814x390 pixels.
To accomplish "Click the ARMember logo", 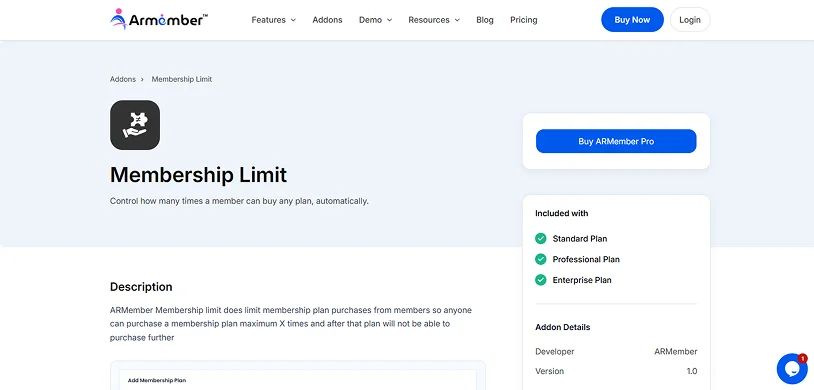I will coord(159,20).
